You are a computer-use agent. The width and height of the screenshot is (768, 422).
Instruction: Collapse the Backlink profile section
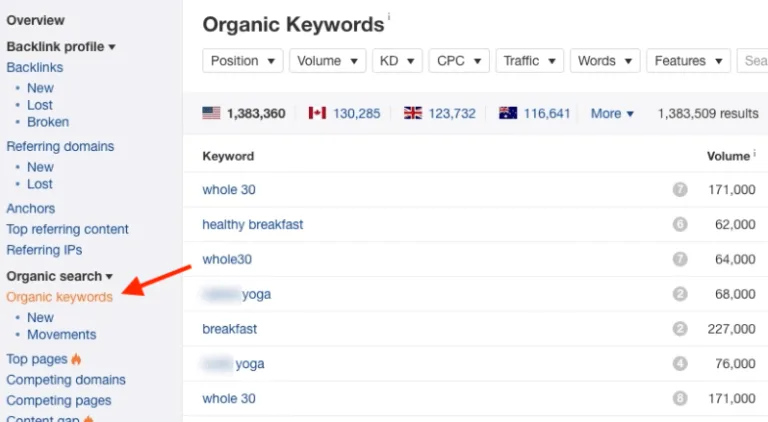click(61, 47)
